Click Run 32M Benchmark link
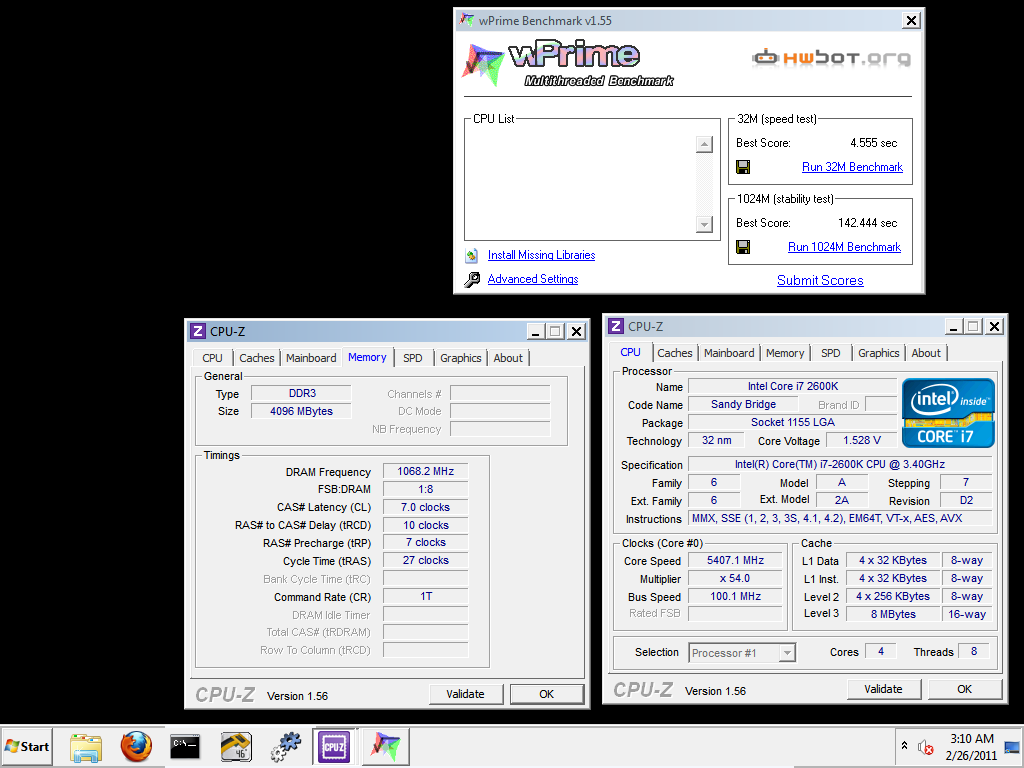Screen dimensions: 1024x768 click(x=852, y=167)
